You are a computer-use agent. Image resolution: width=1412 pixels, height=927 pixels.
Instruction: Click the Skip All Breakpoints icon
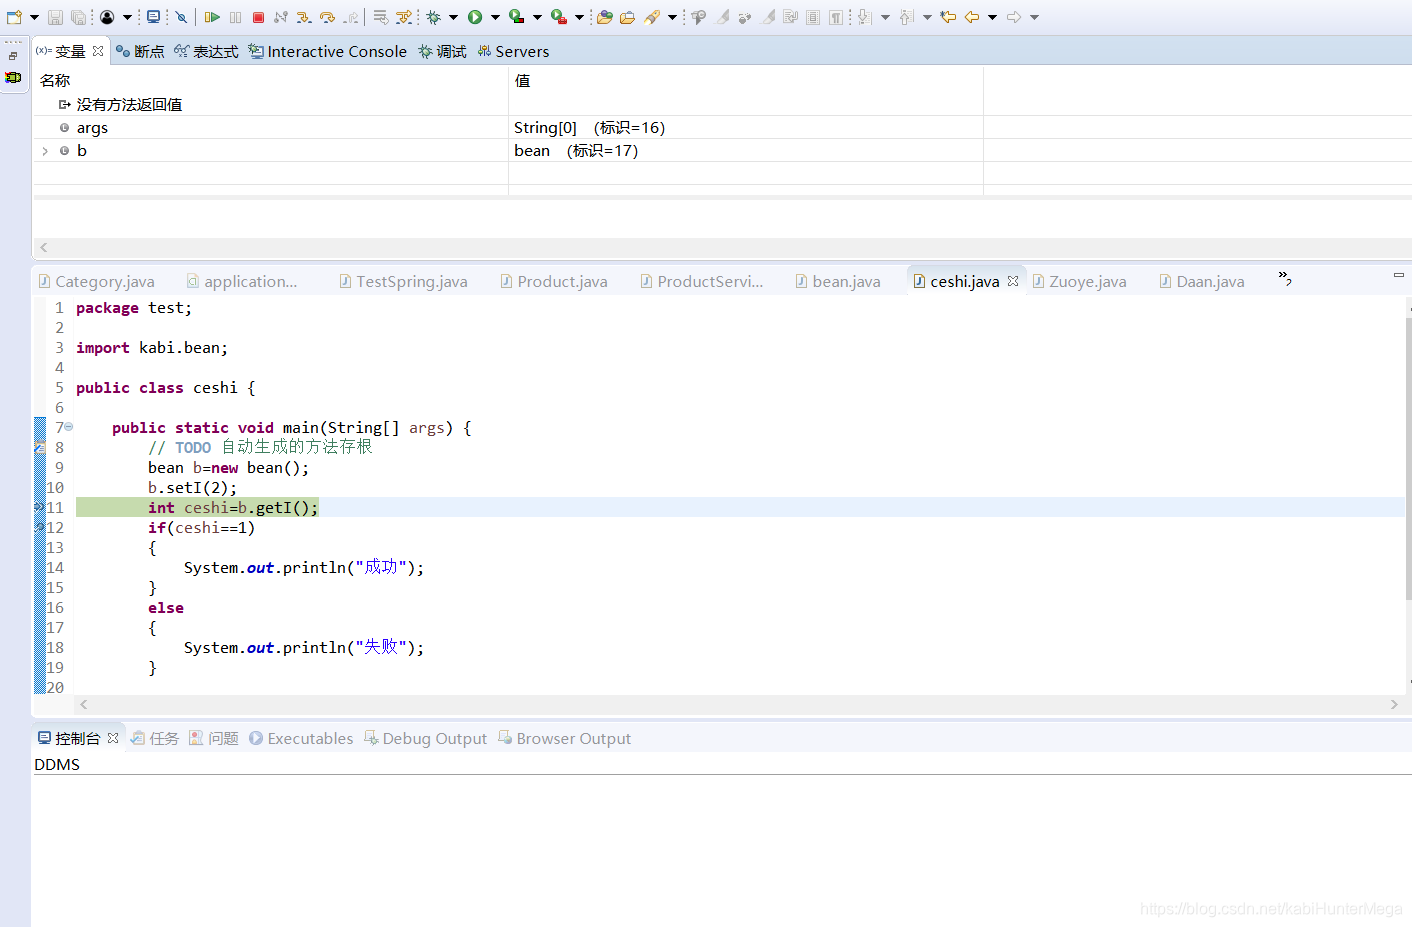coord(181,17)
